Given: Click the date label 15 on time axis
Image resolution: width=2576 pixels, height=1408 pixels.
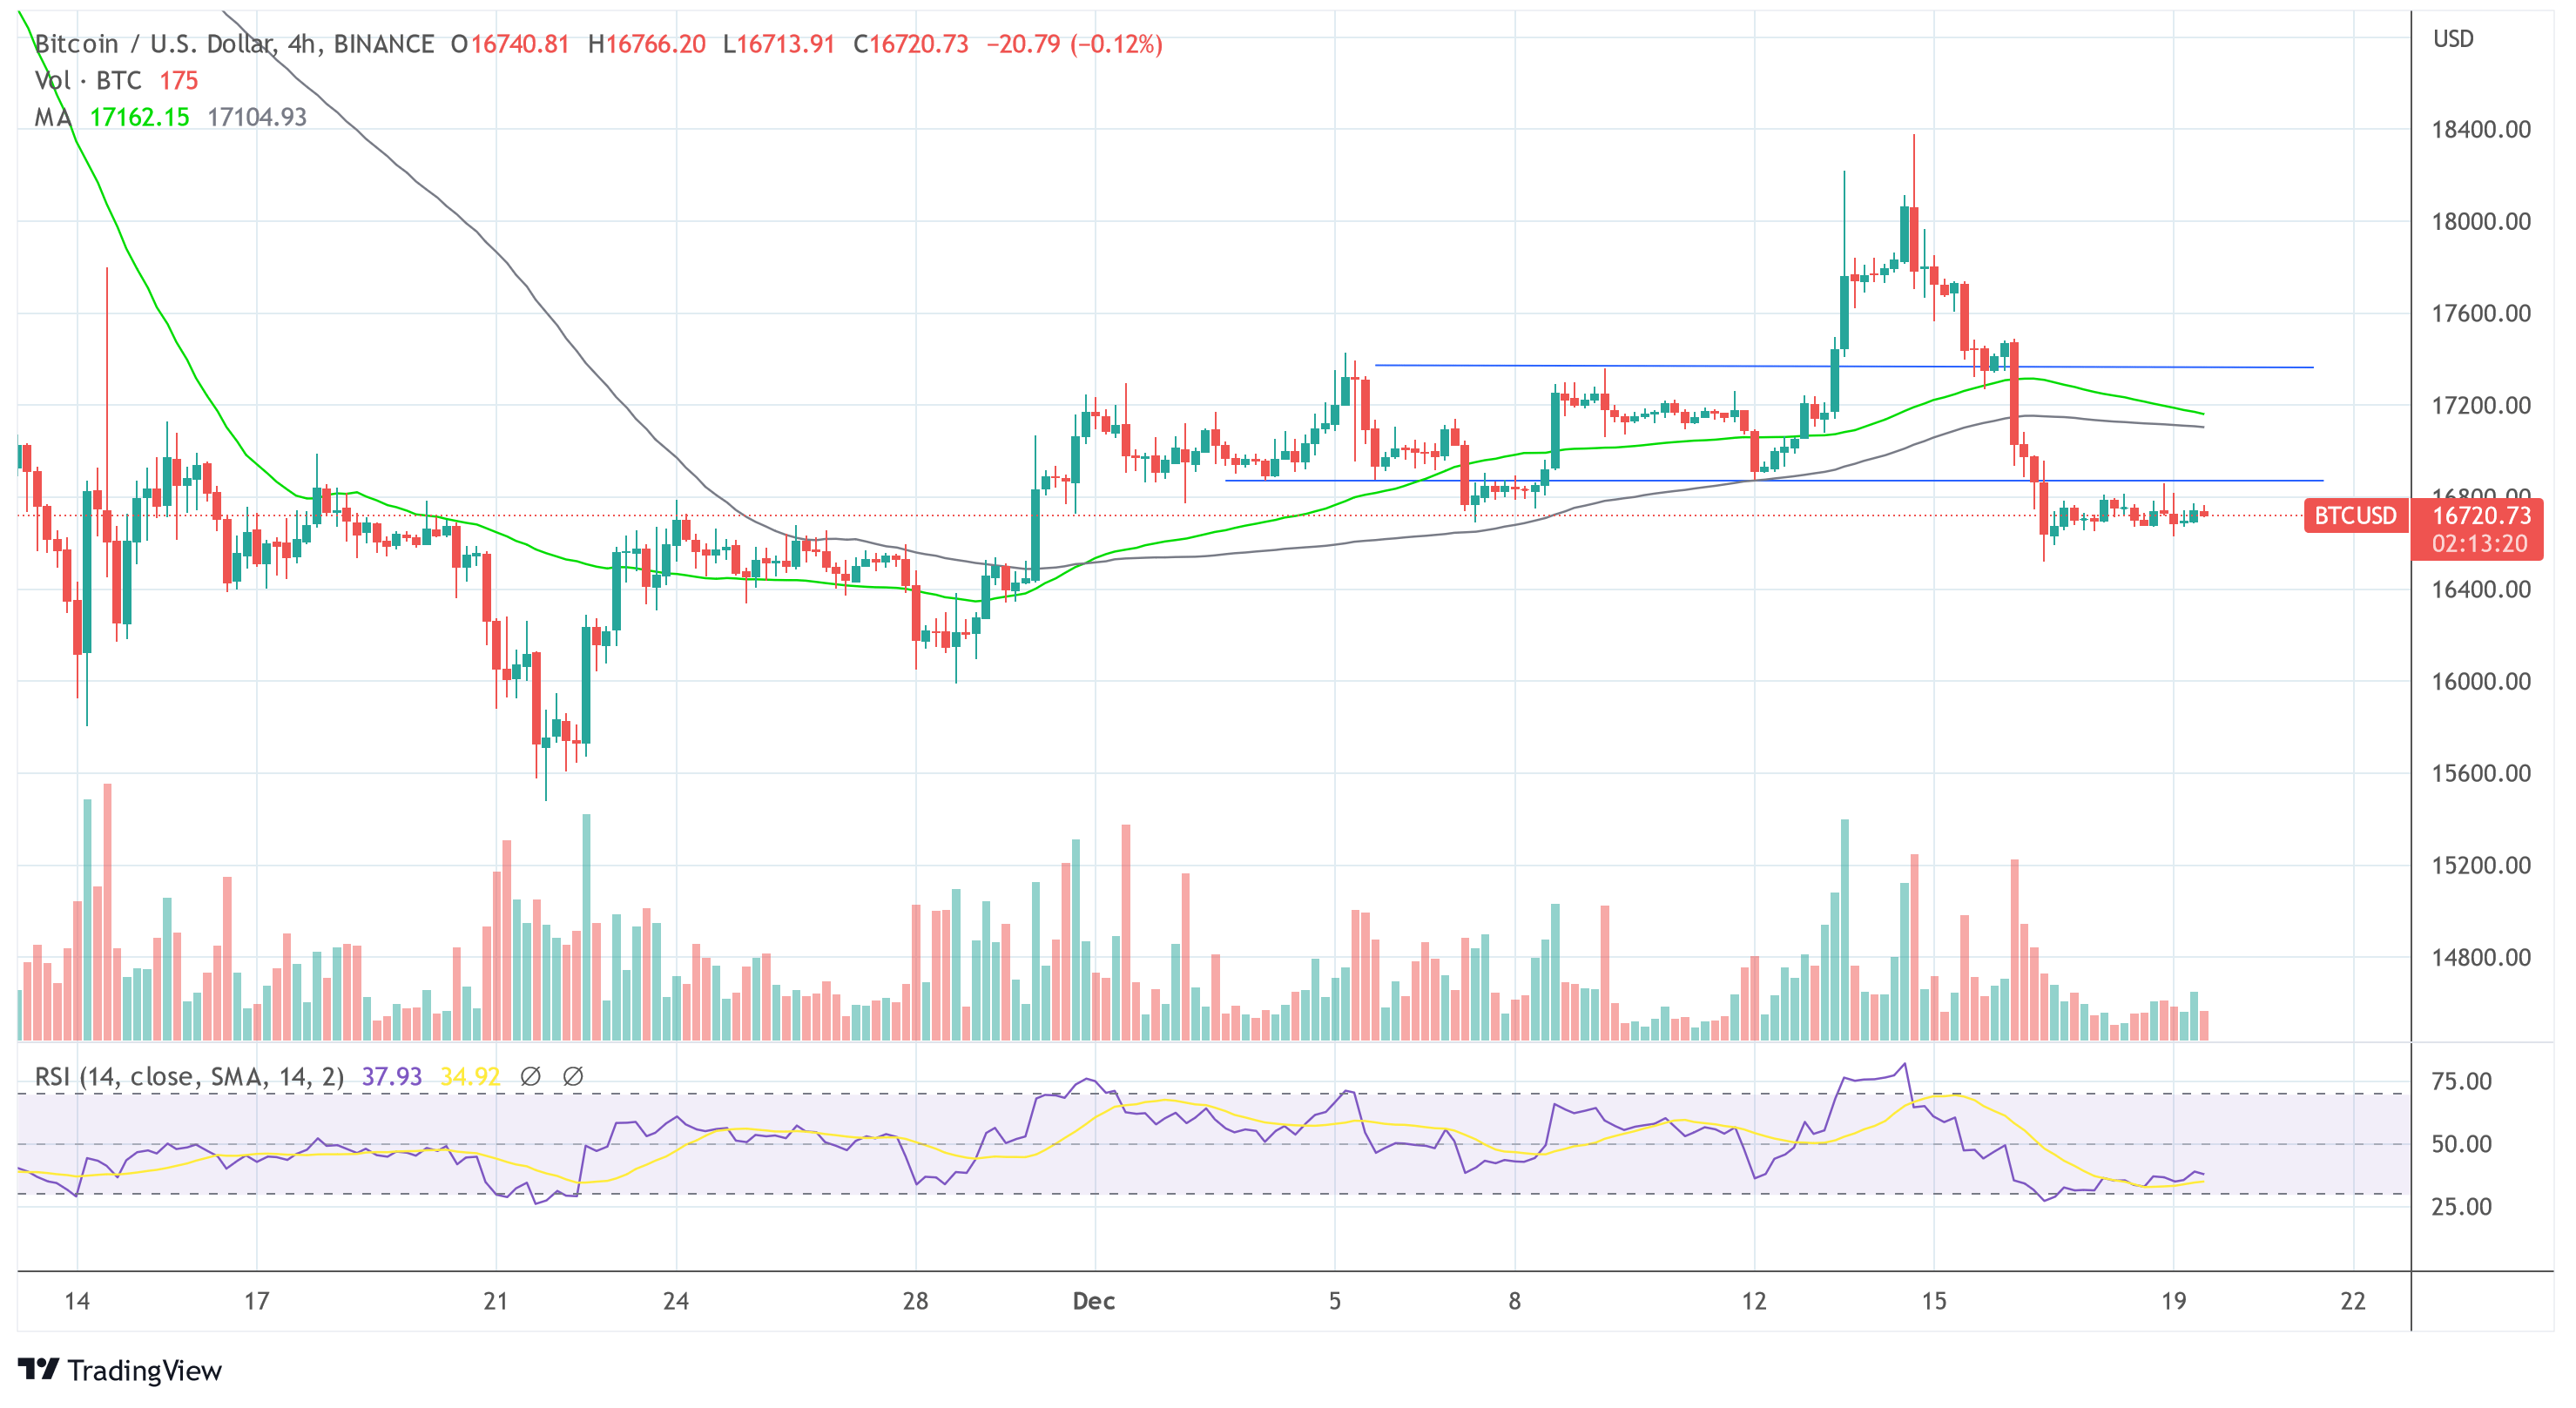Looking at the screenshot, I should 1933,1301.
